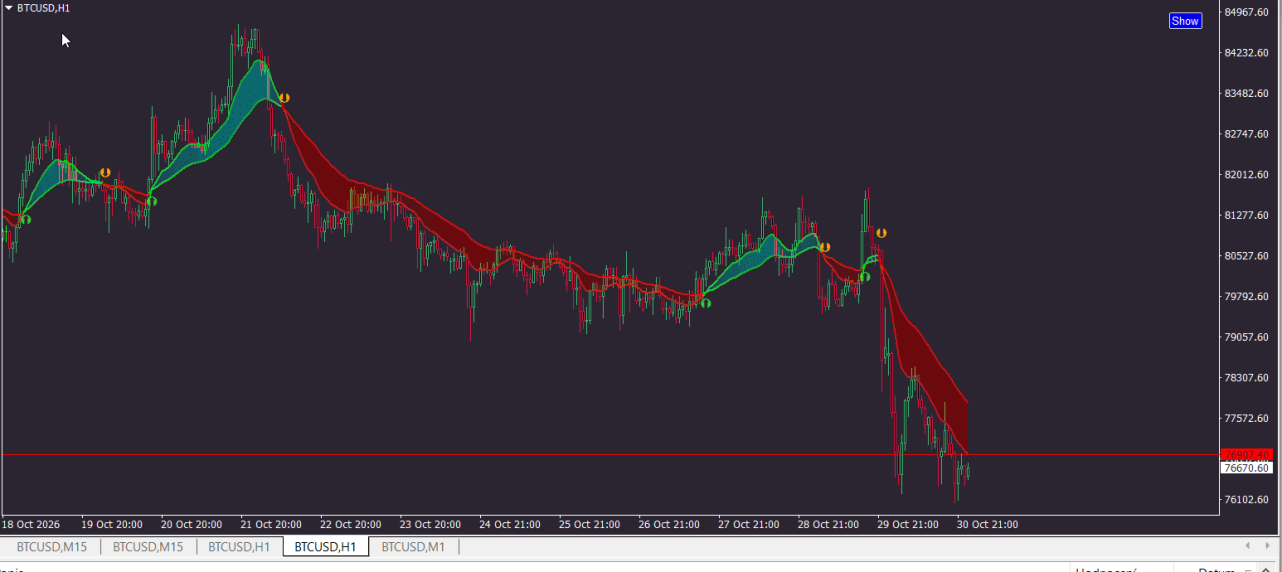Image resolution: width=1282 pixels, height=572 pixels.
Task: Open the inactive BTCUSD,H1 tab before the active one
Action: 239,547
